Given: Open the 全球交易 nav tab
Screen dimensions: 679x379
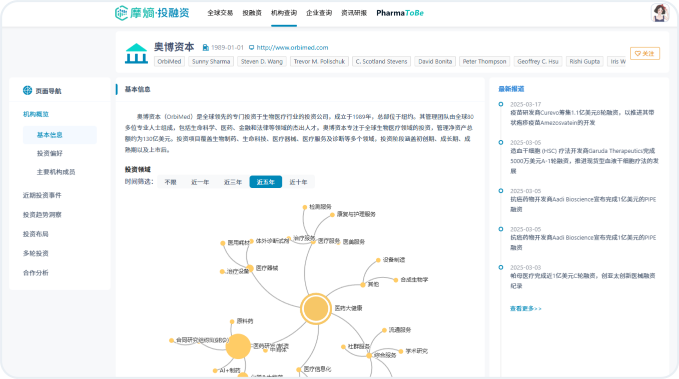Looking at the screenshot, I should point(220,13).
